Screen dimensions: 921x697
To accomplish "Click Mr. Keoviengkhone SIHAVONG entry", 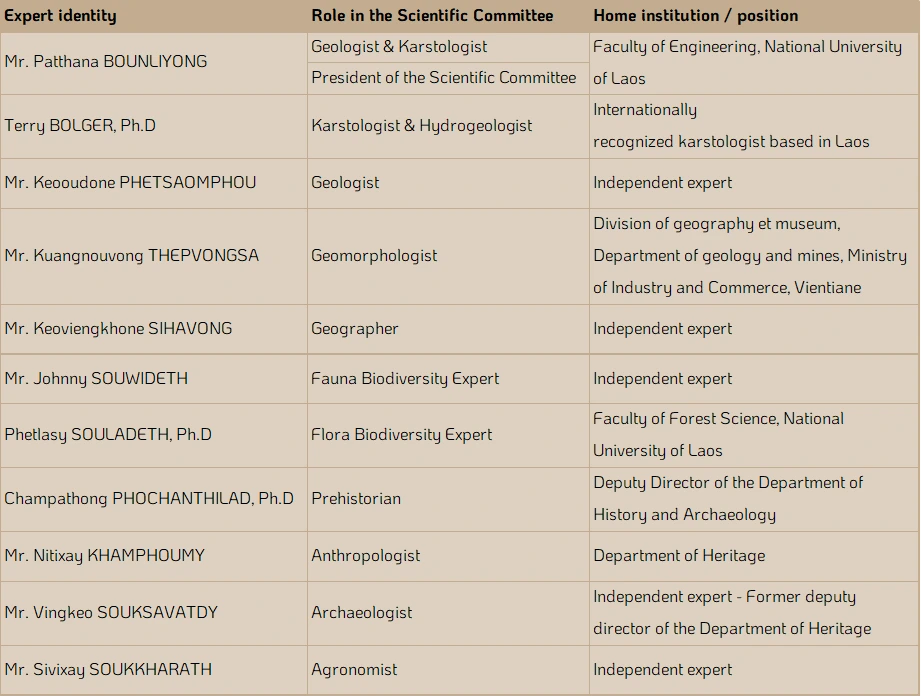I will pos(118,328).
